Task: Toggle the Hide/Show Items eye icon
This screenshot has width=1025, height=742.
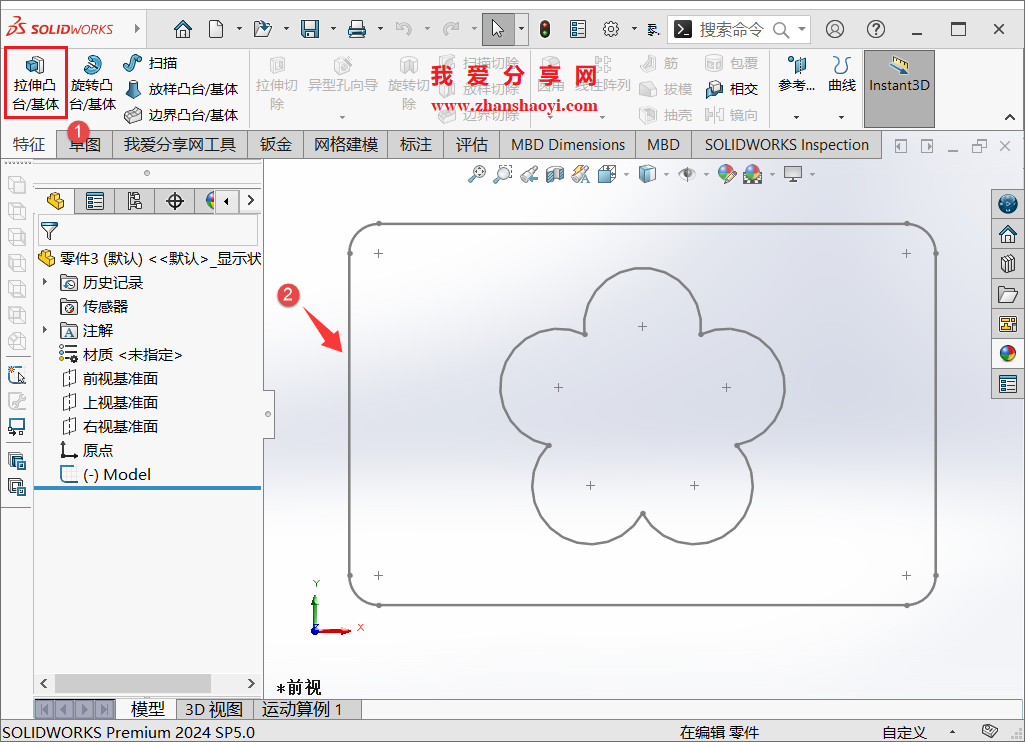Action: pyautogui.click(x=686, y=174)
